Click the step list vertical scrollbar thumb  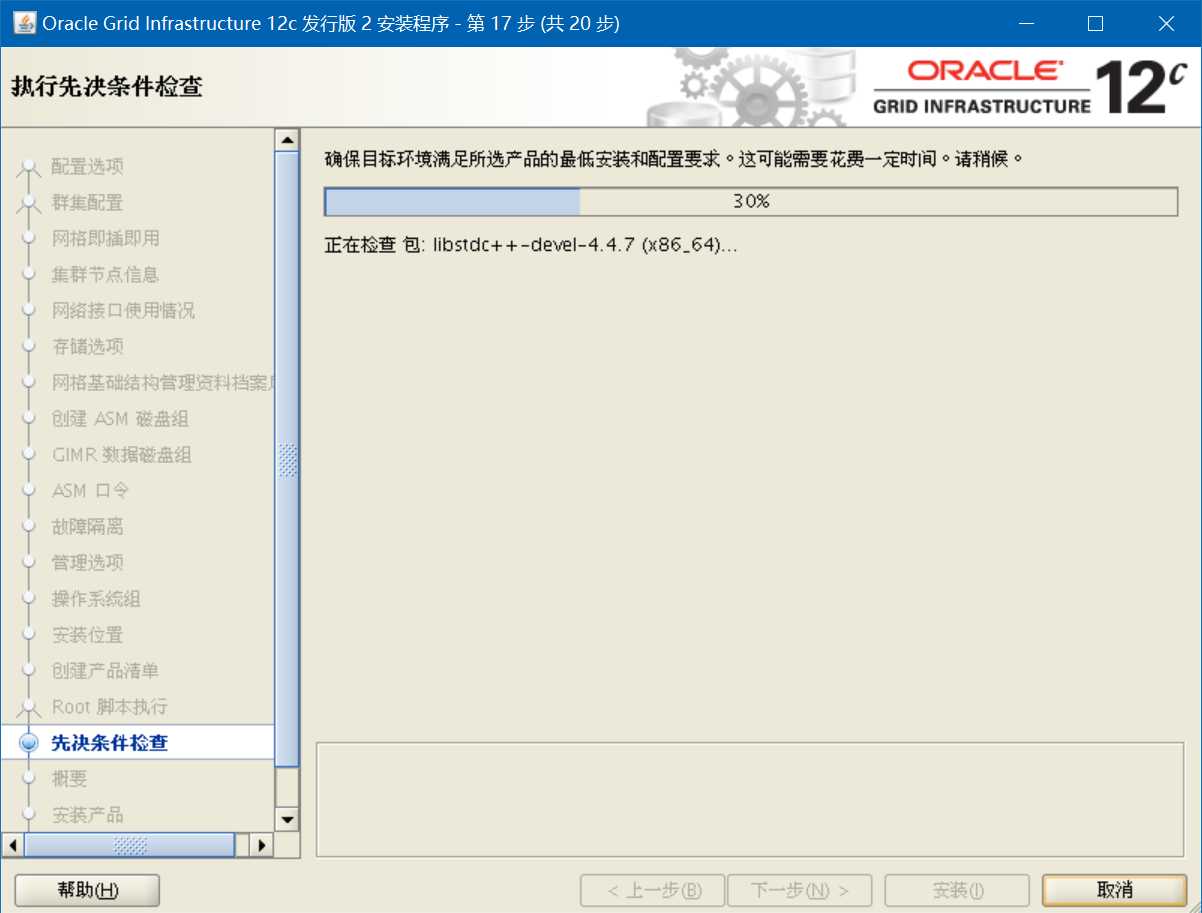tap(287, 460)
